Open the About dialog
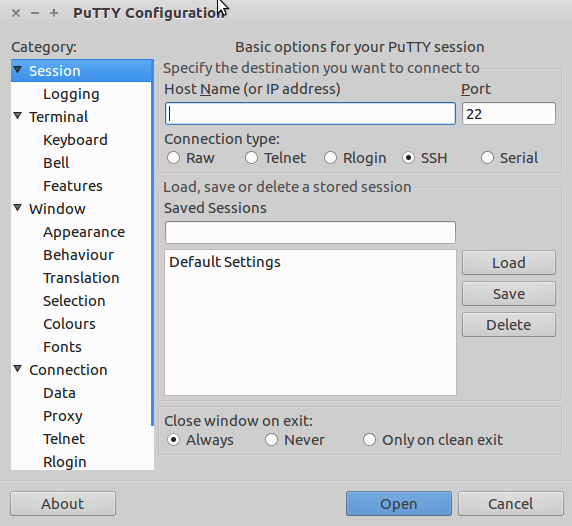The height and width of the screenshot is (526, 572). (63, 504)
